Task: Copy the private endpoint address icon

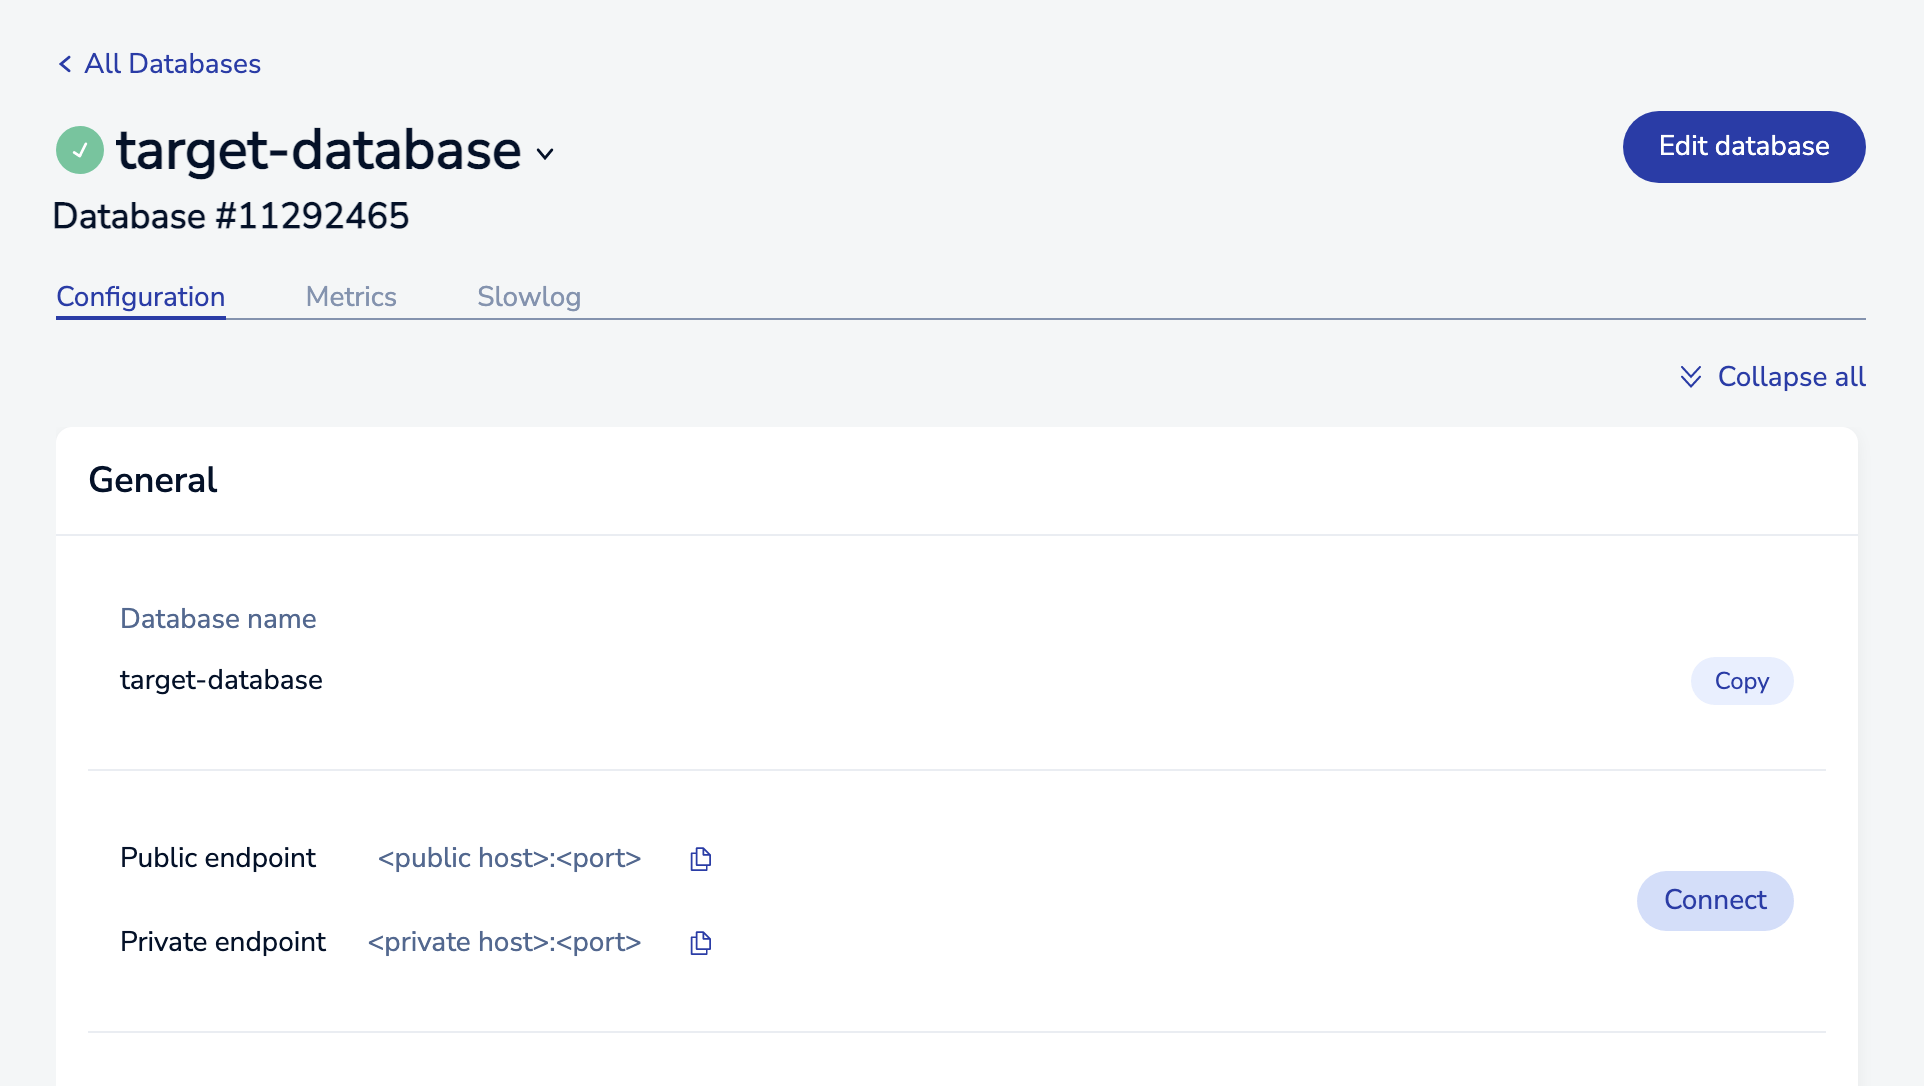Action: (x=700, y=943)
